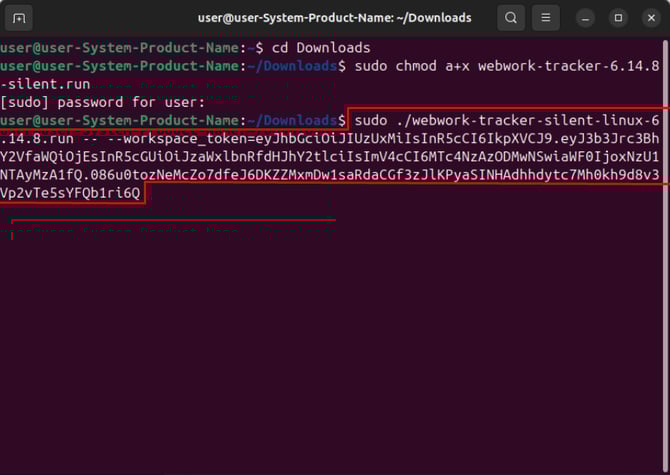Open terminal search with magnifier icon
Screen dimensions: 670x475
coord(511,18)
